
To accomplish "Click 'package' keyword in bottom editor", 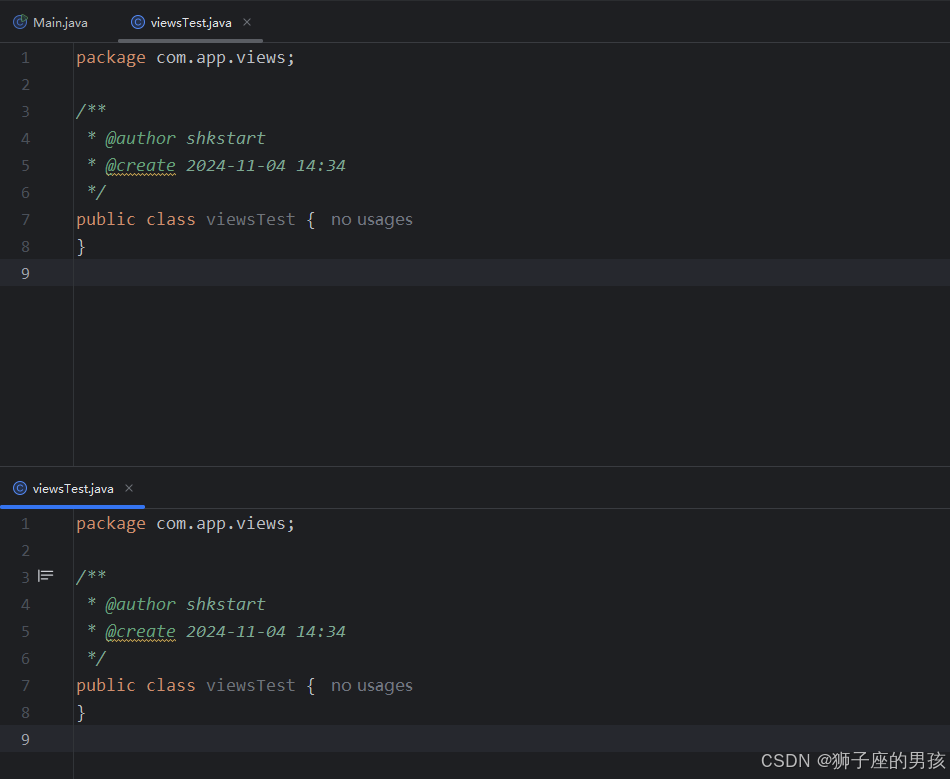I will point(111,523).
